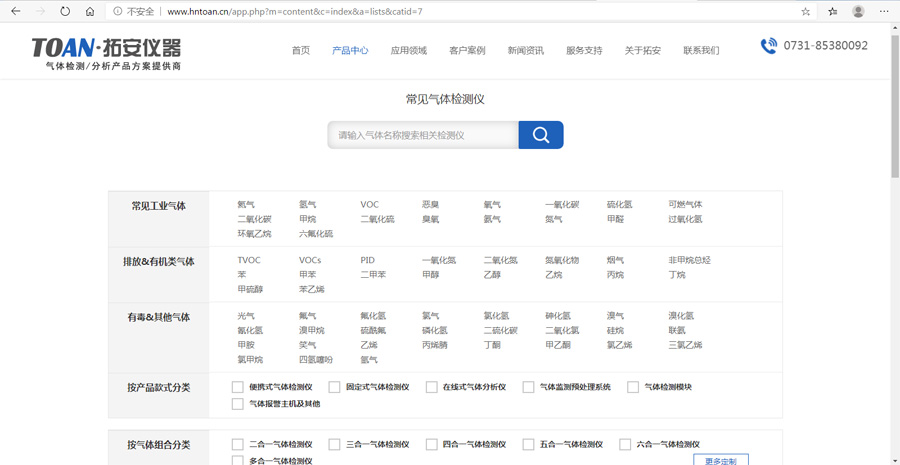Open the 关于拓安 nav item
Screen dimensions: 900x465
(x=643, y=51)
